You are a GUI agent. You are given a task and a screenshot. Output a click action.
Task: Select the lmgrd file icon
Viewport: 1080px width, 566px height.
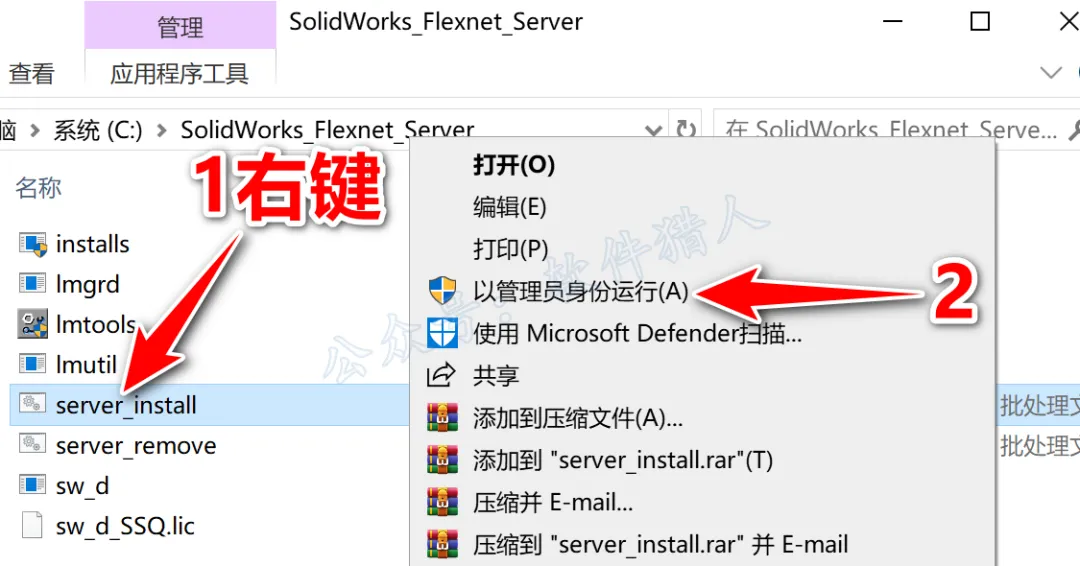coord(32,284)
